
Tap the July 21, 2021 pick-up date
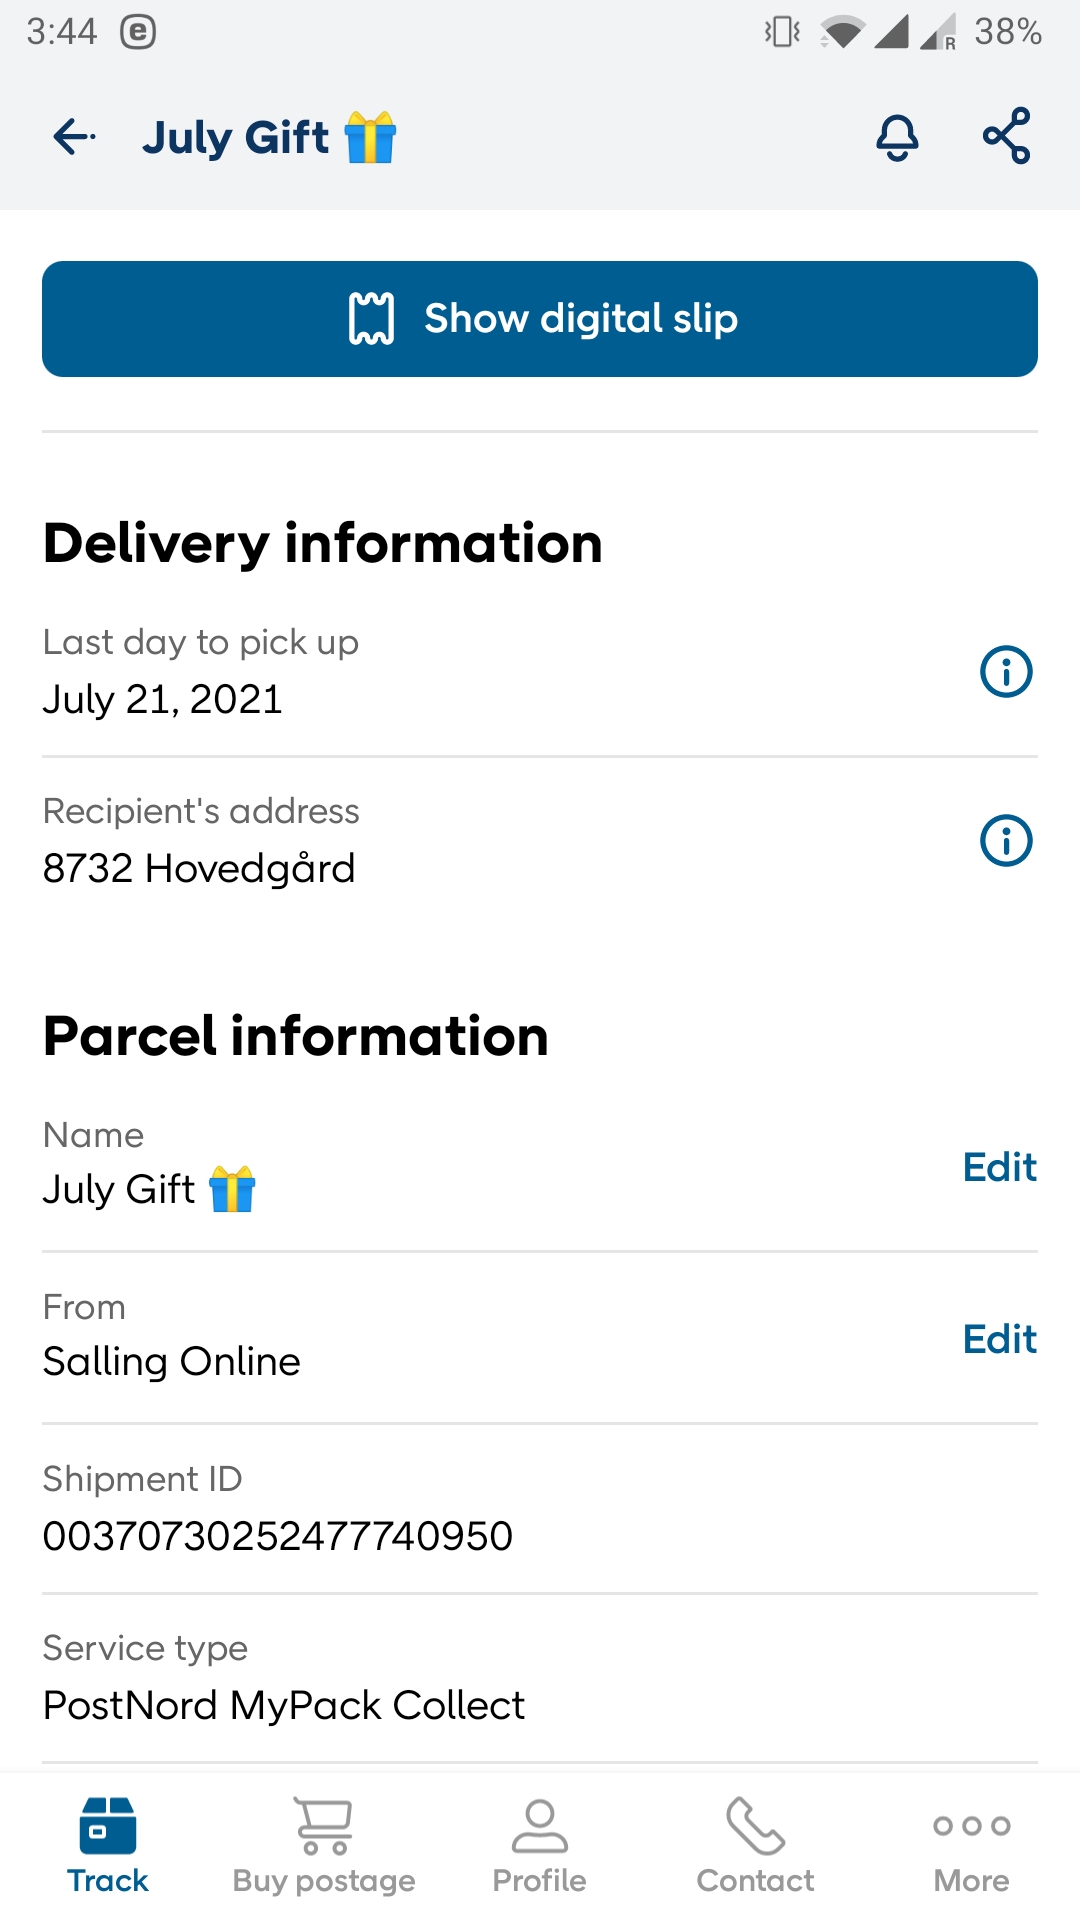tap(163, 699)
